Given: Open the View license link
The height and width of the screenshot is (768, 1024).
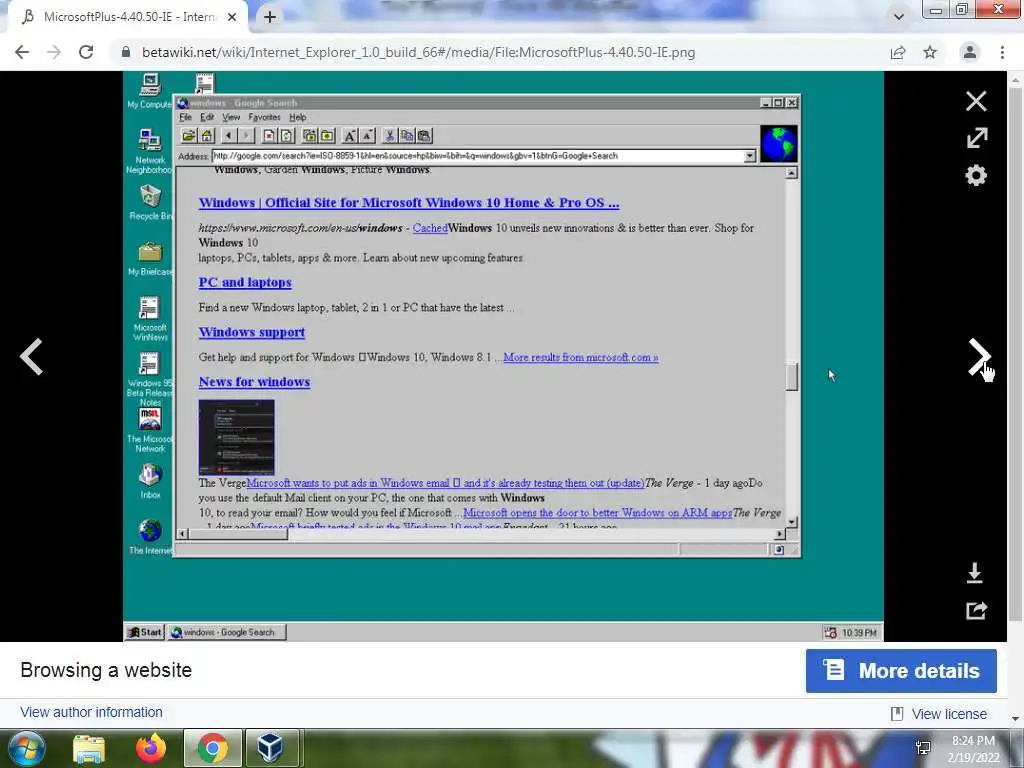Looking at the screenshot, I should point(949,714).
